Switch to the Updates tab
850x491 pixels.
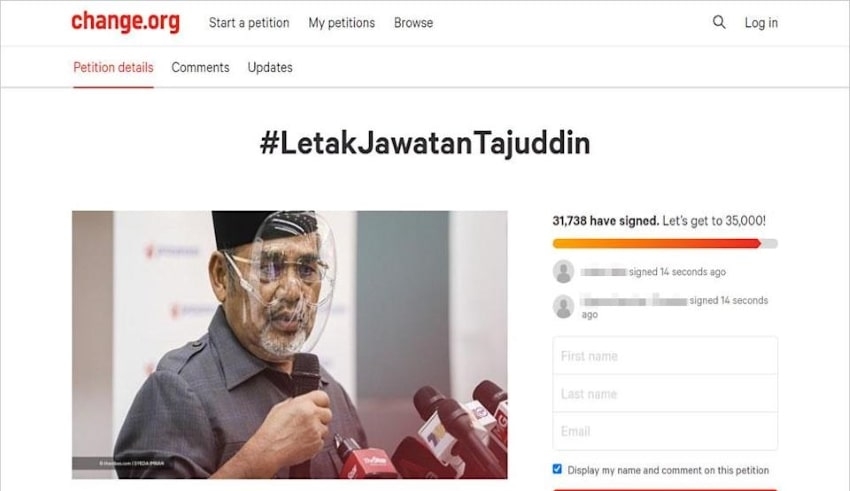(270, 67)
